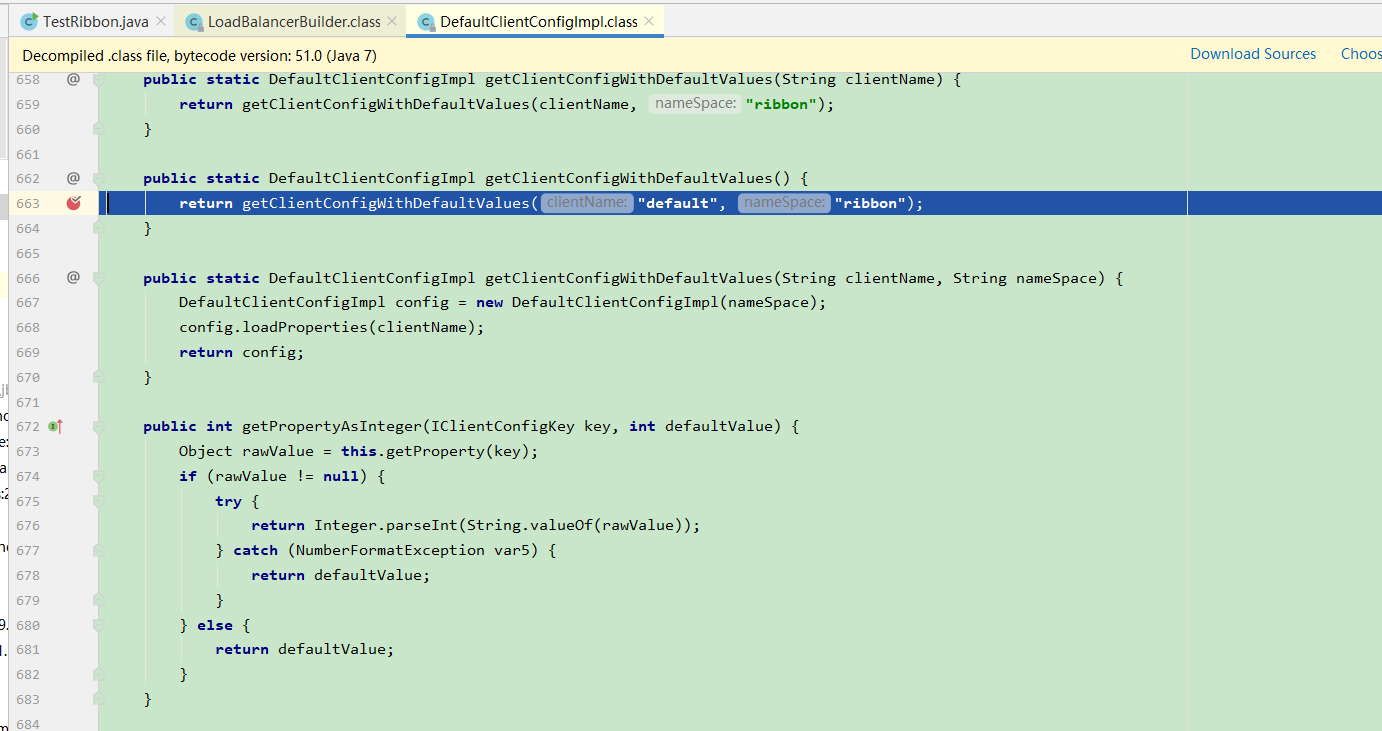Image resolution: width=1382 pixels, height=731 pixels.
Task: Click the clientName: inlay hint on line 663
Action: click(x=587, y=203)
